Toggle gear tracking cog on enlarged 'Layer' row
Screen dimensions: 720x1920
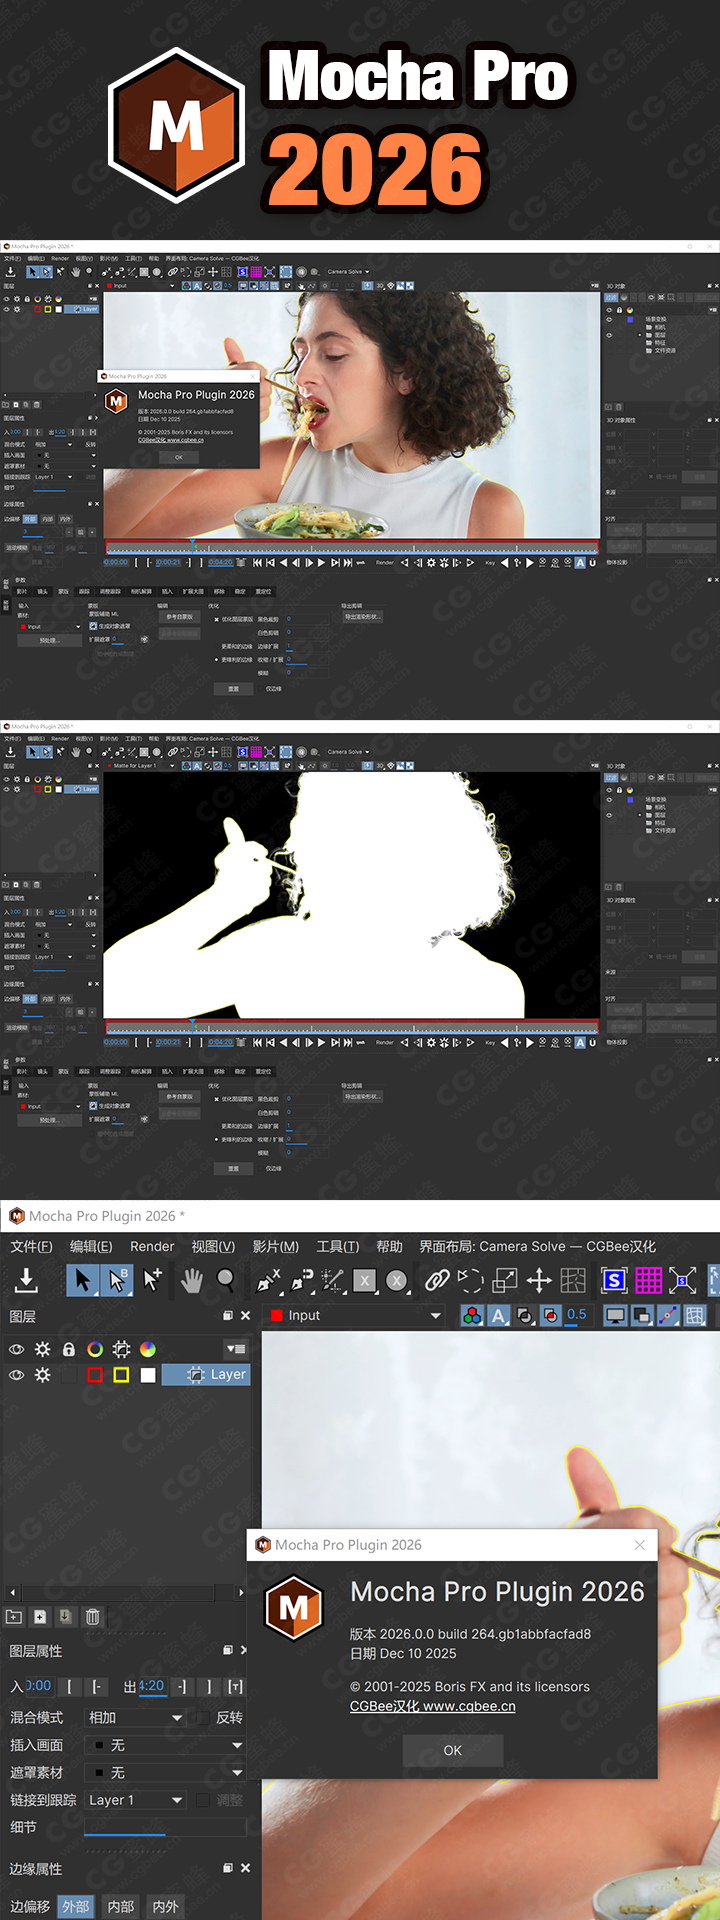[42, 1375]
